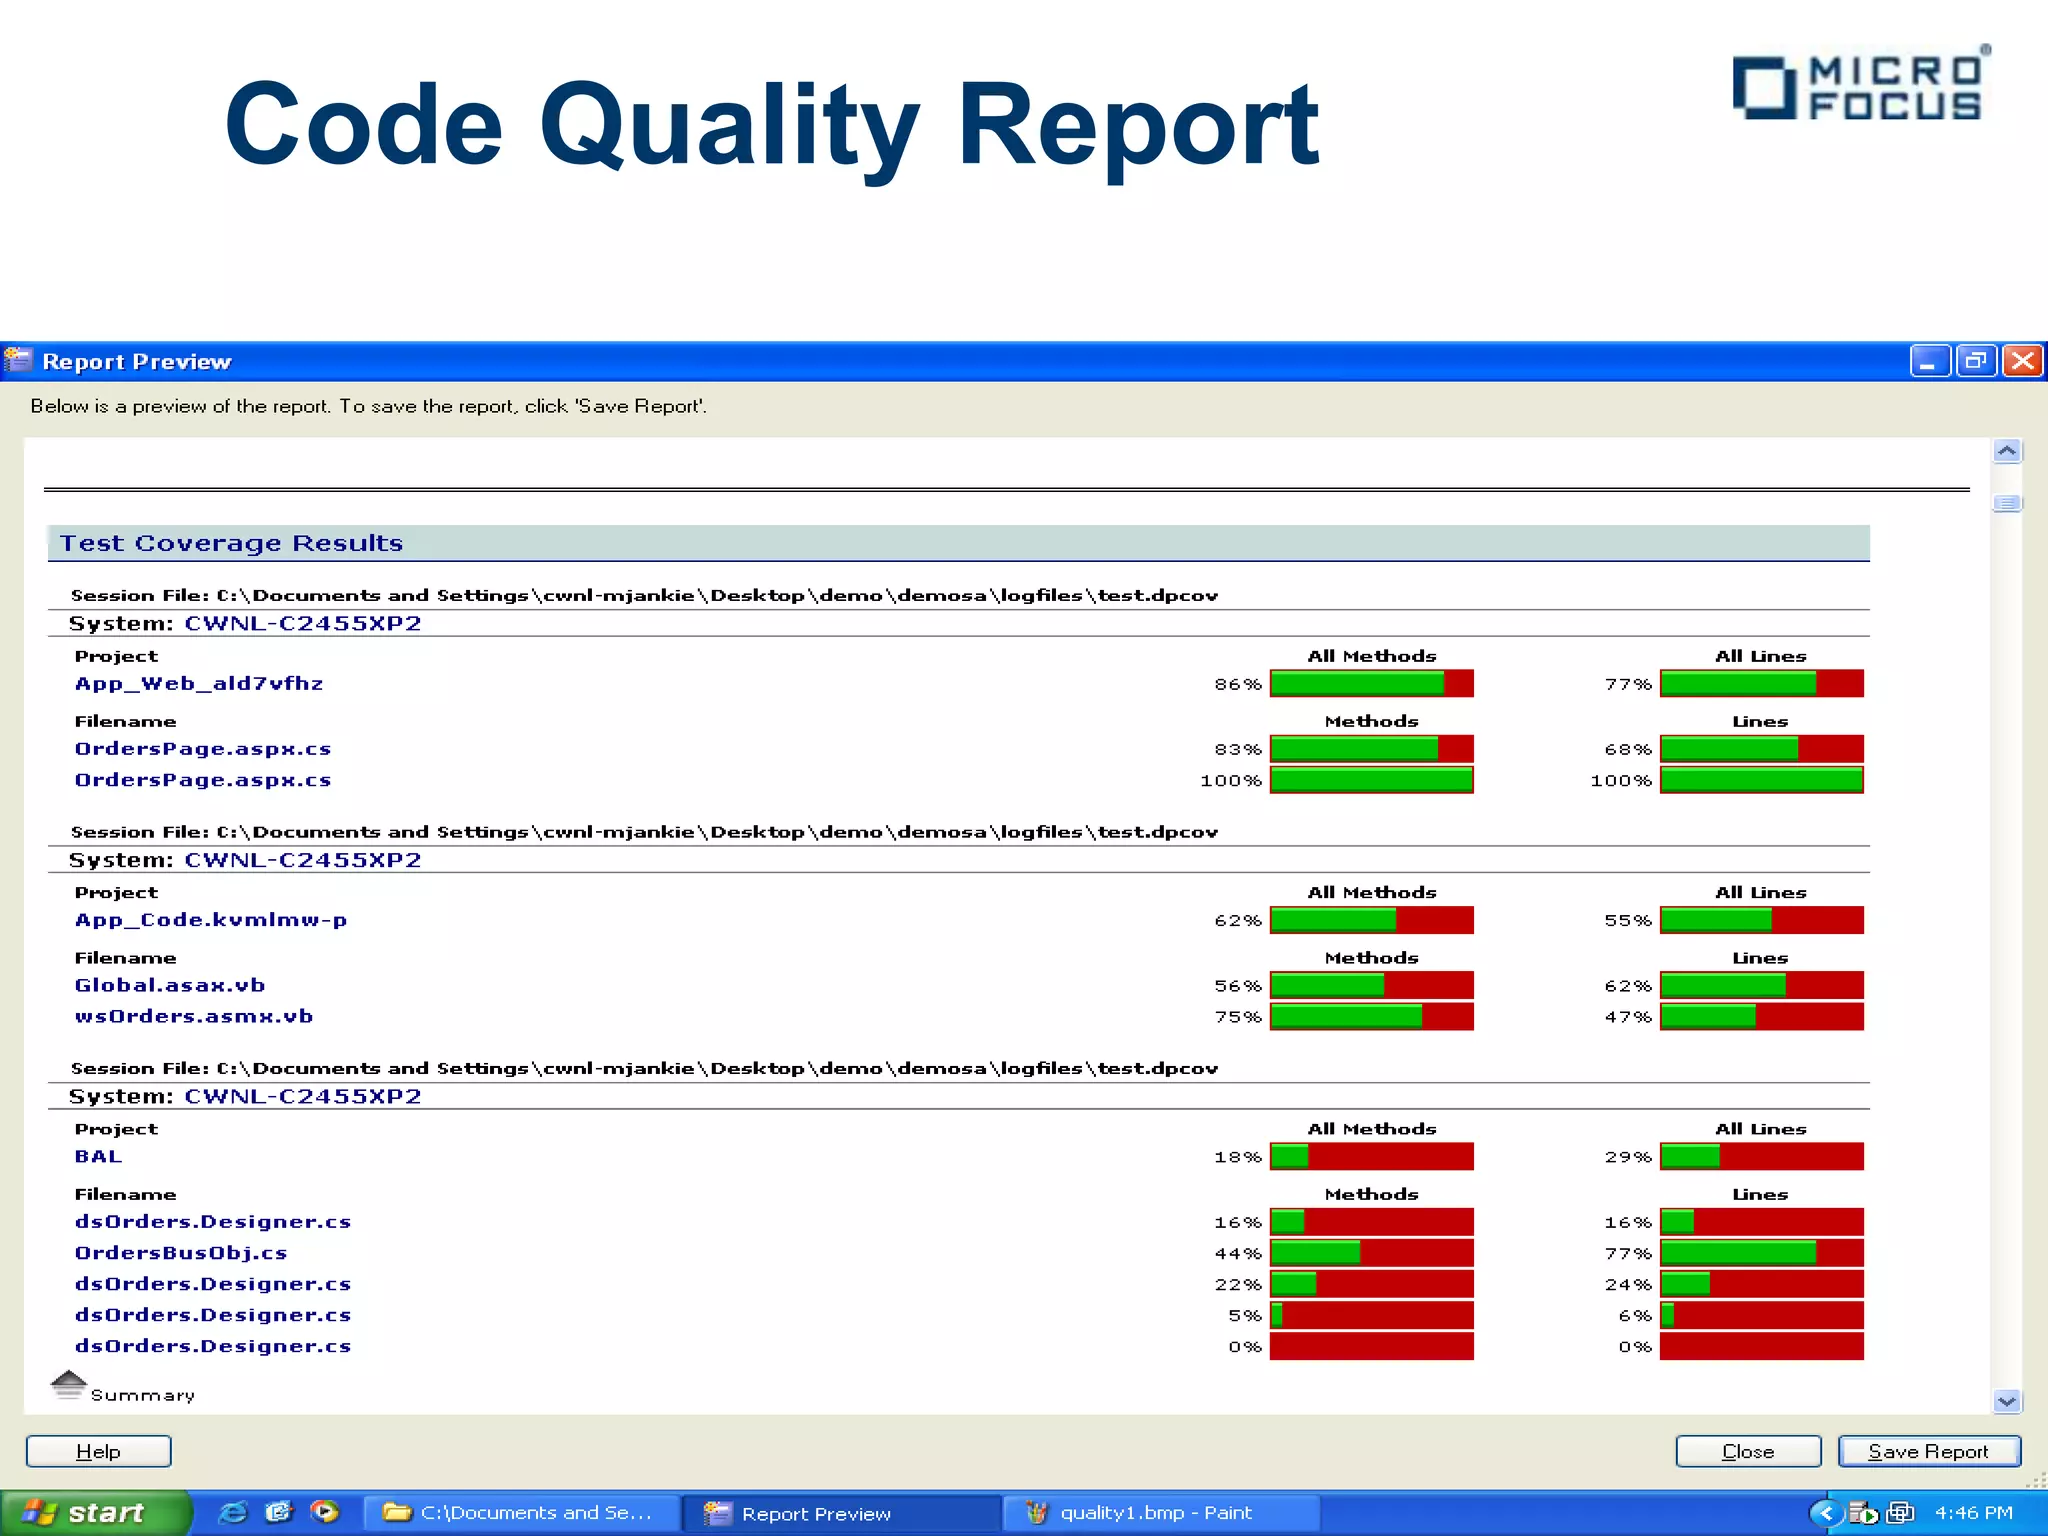
Task: Click the first system tray device icon
Action: (1863, 1513)
